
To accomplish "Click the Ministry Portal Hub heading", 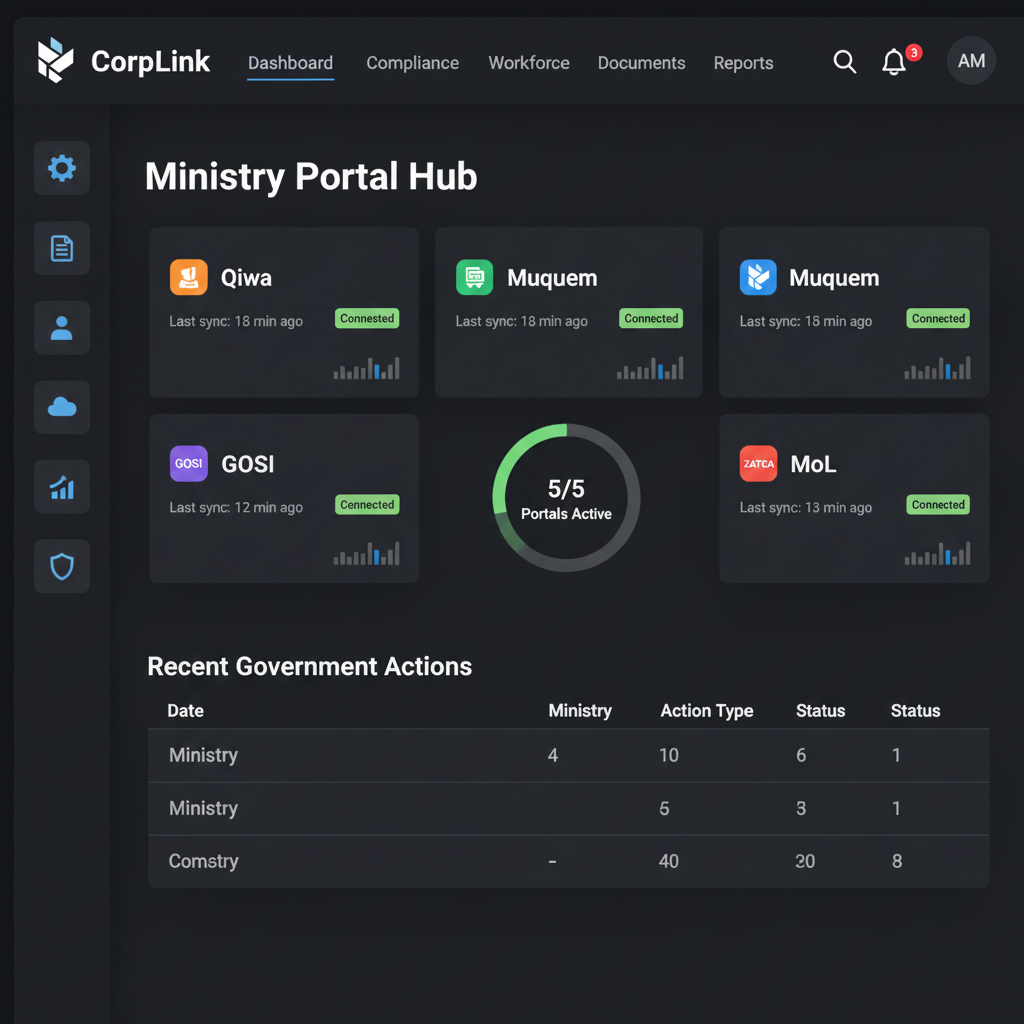I will (x=311, y=176).
